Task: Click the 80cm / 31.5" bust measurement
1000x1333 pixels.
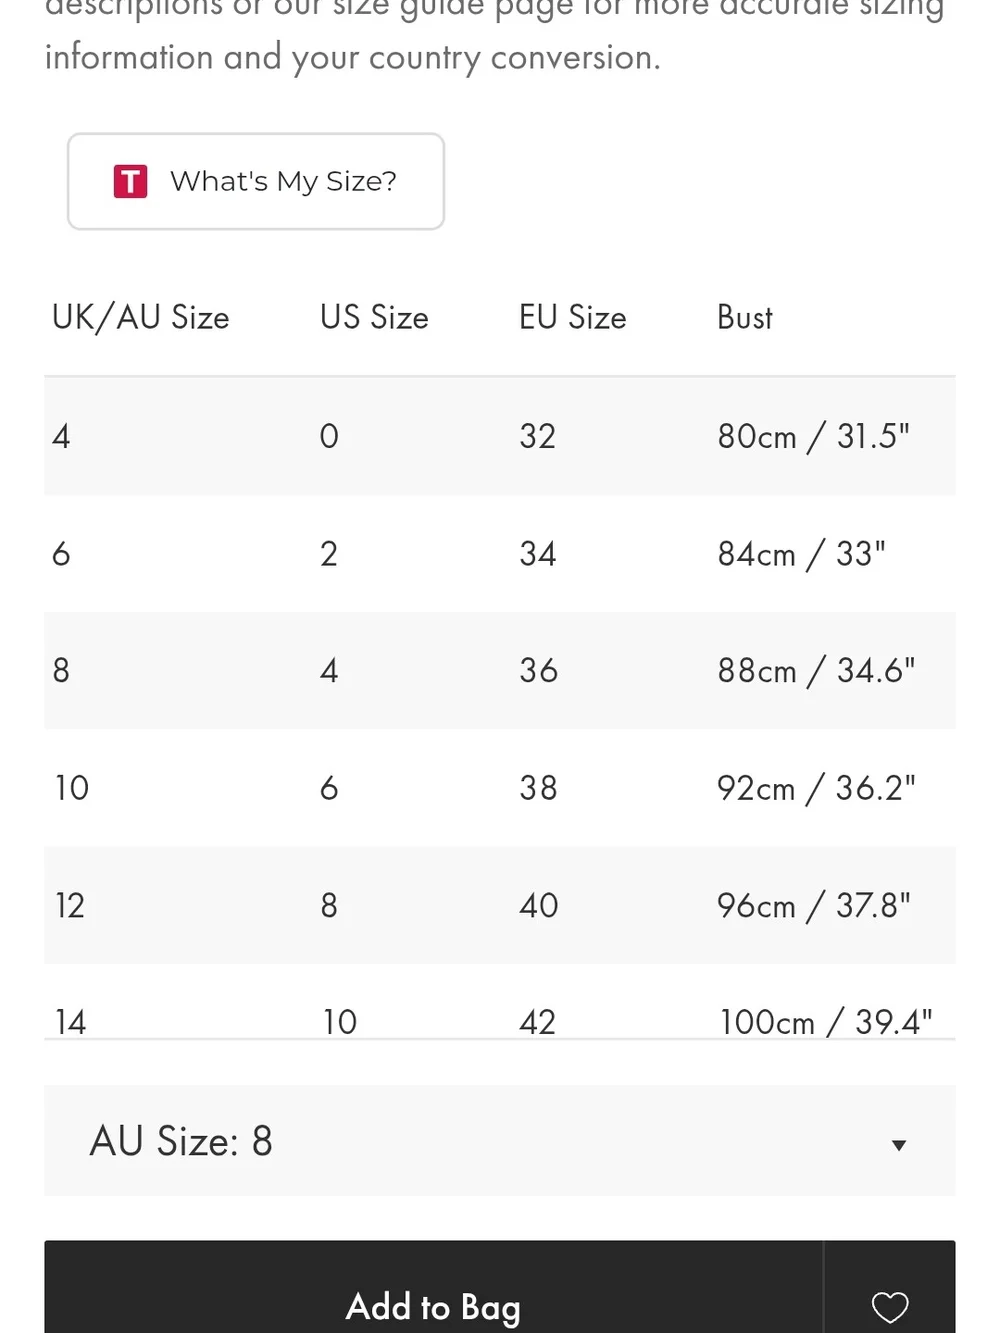Action: [x=814, y=436]
